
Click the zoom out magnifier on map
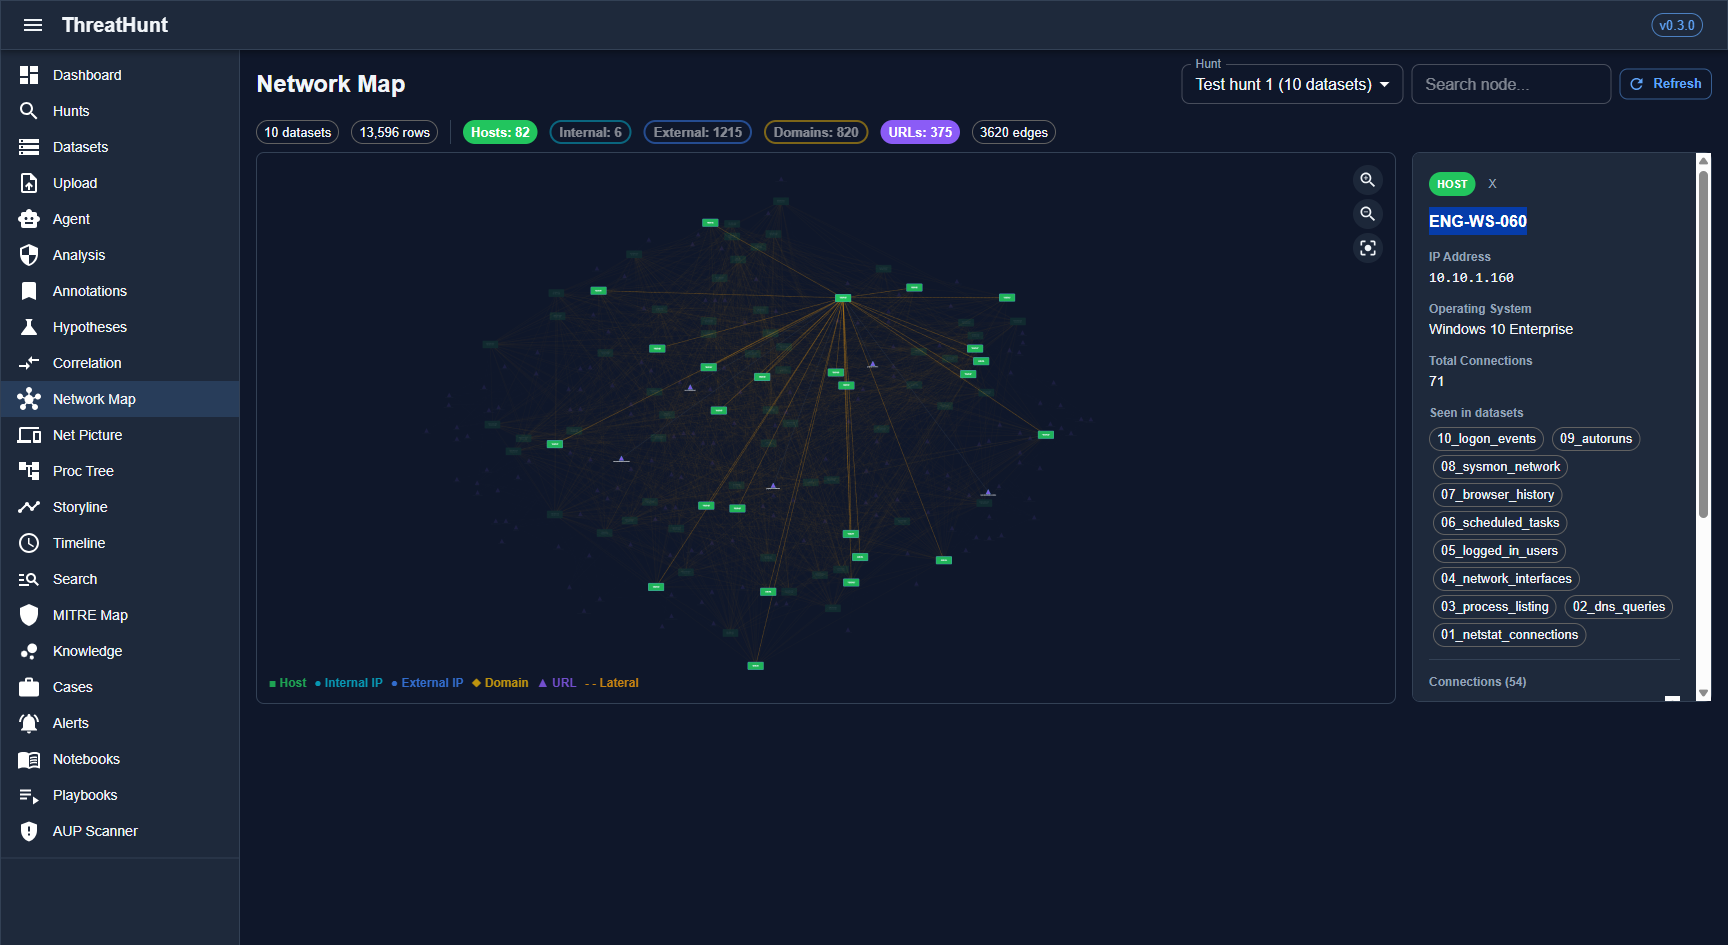tap(1367, 214)
